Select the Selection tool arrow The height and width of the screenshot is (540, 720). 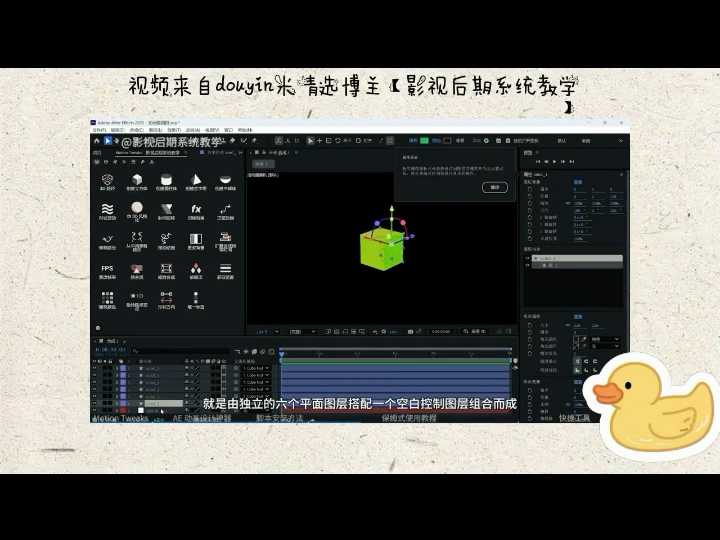(x=108, y=141)
